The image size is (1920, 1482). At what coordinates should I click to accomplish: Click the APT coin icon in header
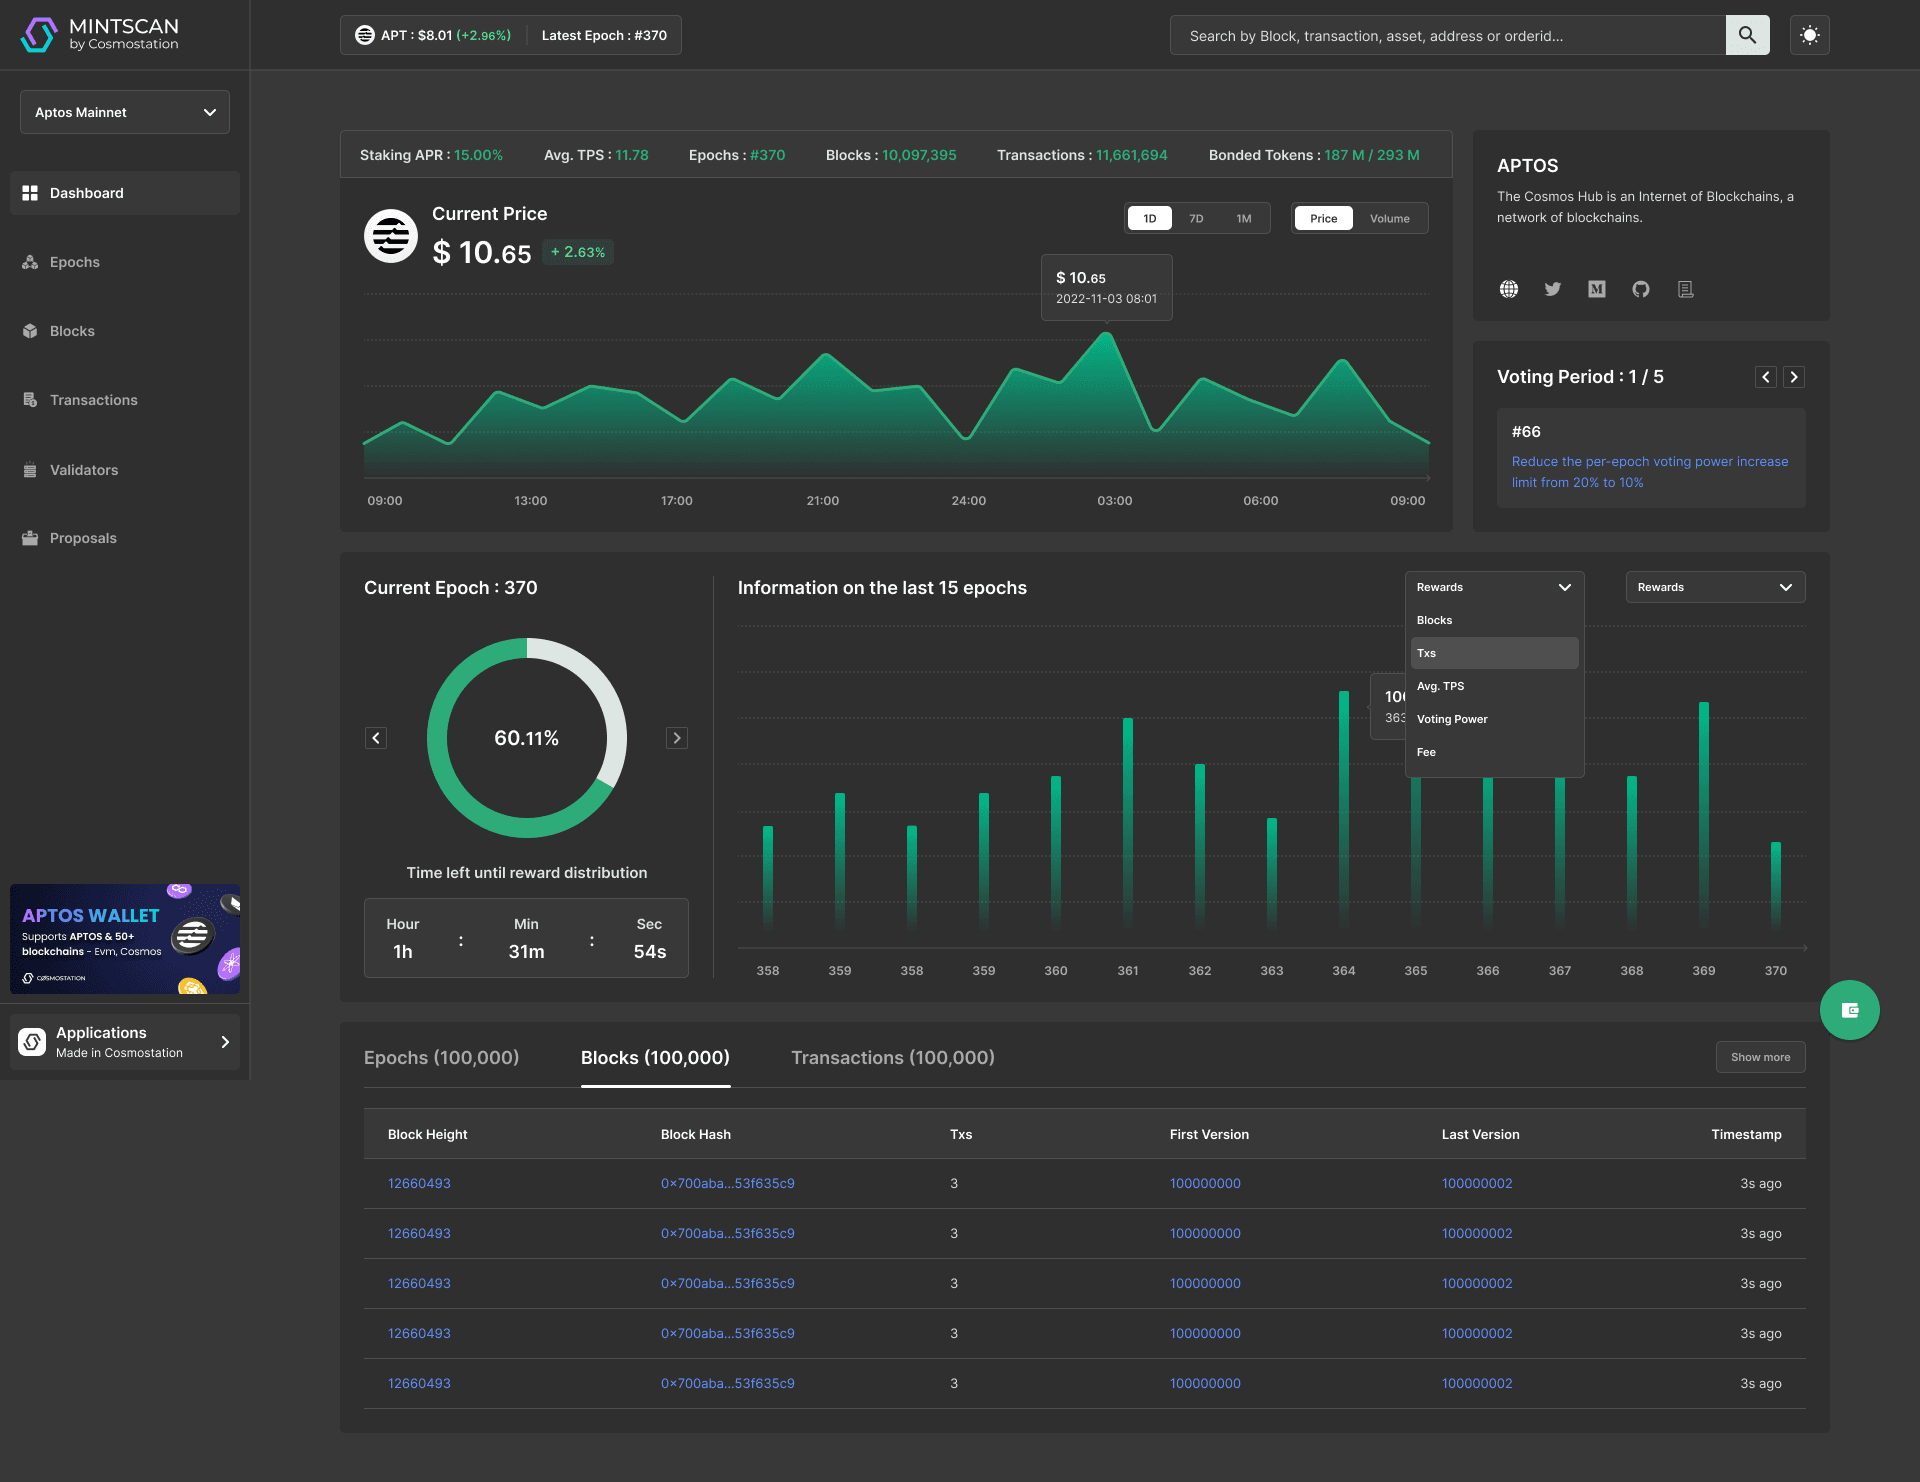click(x=365, y=35)
